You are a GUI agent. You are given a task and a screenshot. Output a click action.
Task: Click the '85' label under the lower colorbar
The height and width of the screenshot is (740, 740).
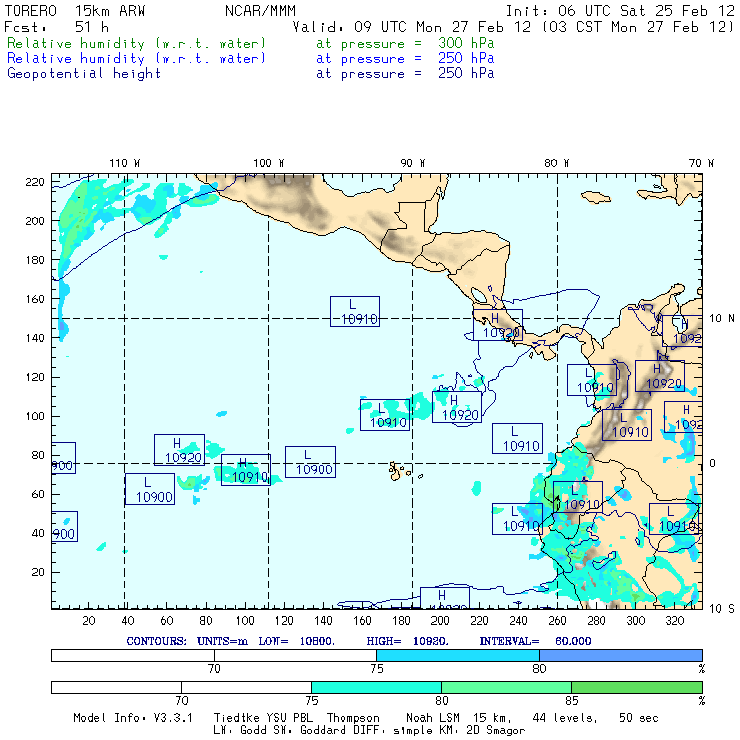(572, 701)
